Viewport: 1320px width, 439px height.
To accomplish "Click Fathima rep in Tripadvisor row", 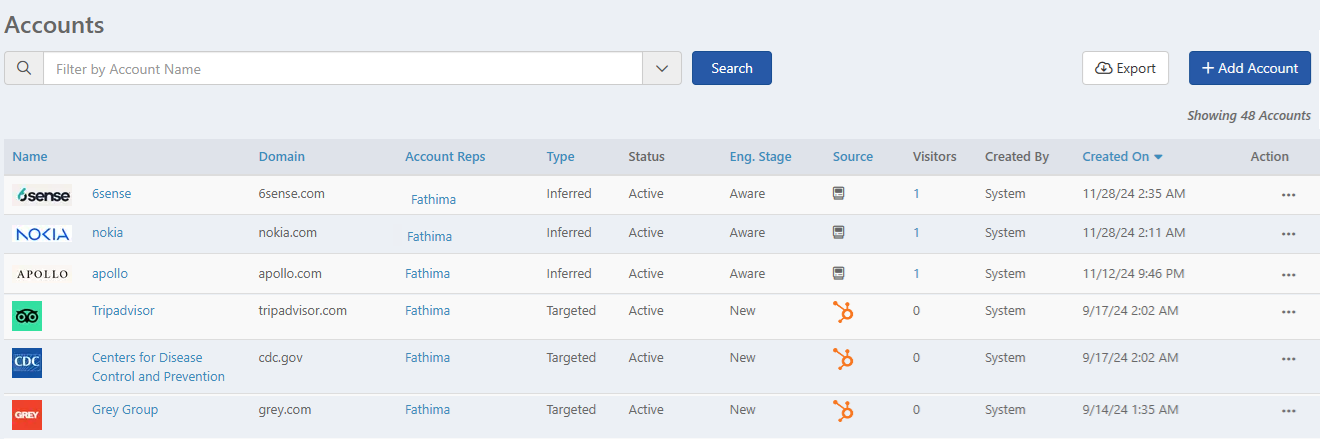I will click(427, 311).
